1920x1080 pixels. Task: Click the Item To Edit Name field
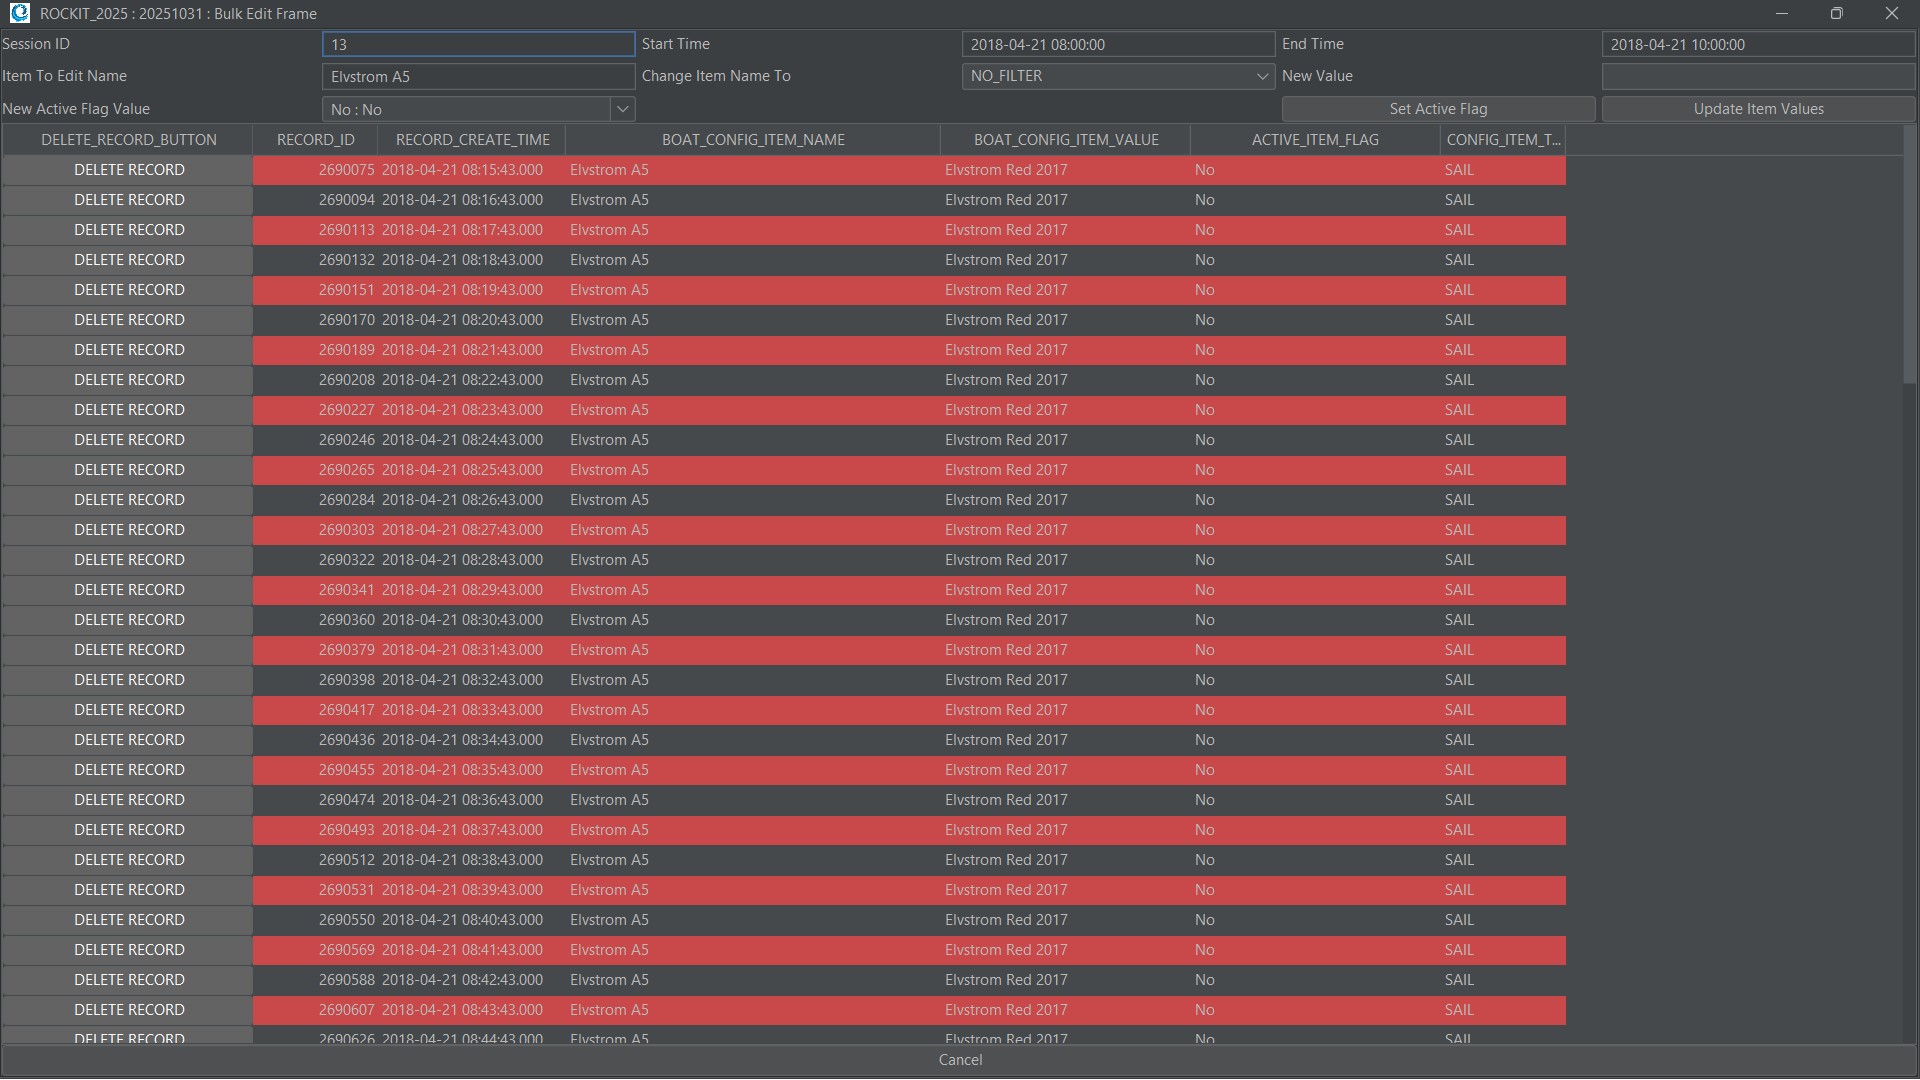point(478,76)
